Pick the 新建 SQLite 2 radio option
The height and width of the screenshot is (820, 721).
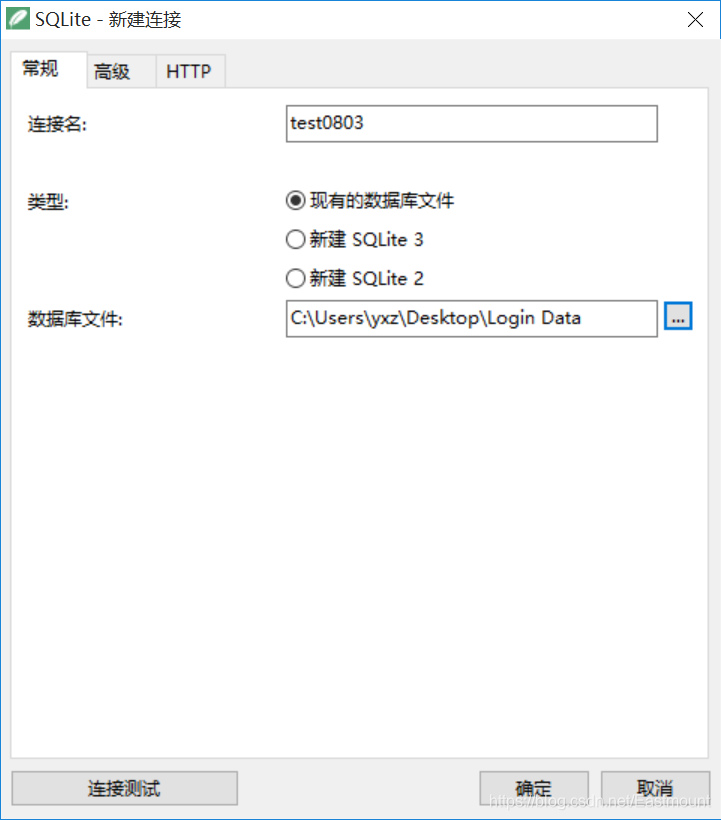(295, 278)
